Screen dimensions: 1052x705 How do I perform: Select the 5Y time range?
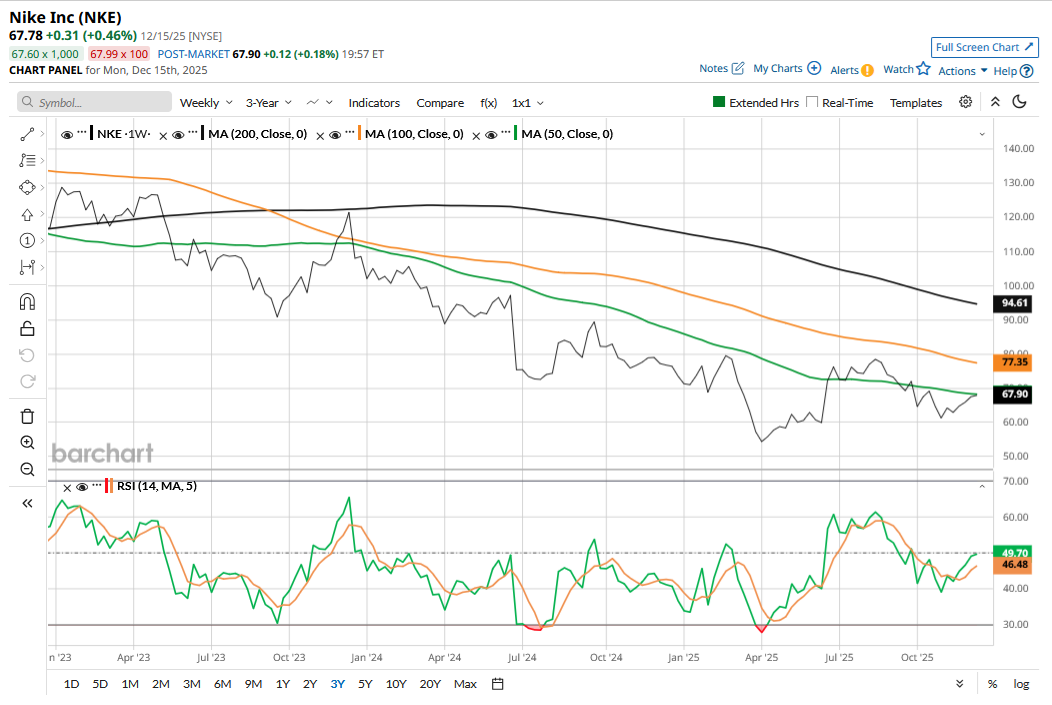[365, 684]
